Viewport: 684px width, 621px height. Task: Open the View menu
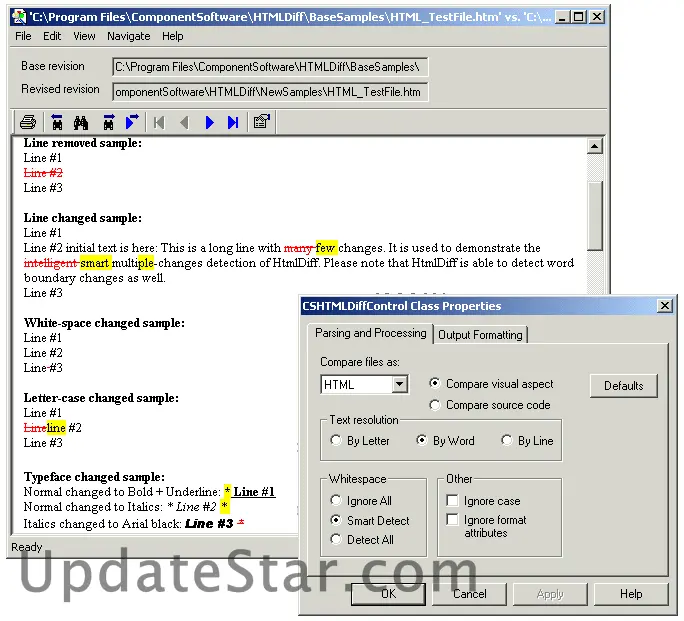84,36
